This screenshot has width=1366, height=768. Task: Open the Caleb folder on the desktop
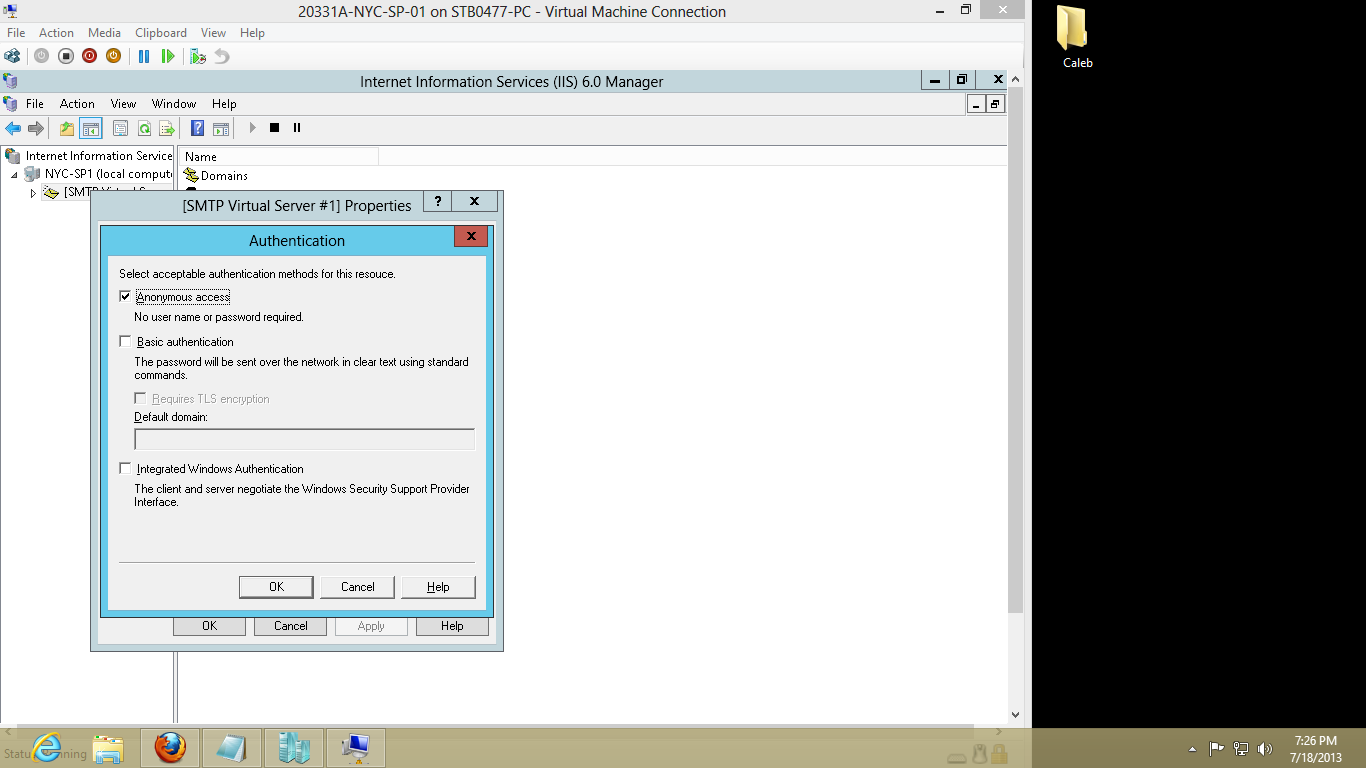1077,37
